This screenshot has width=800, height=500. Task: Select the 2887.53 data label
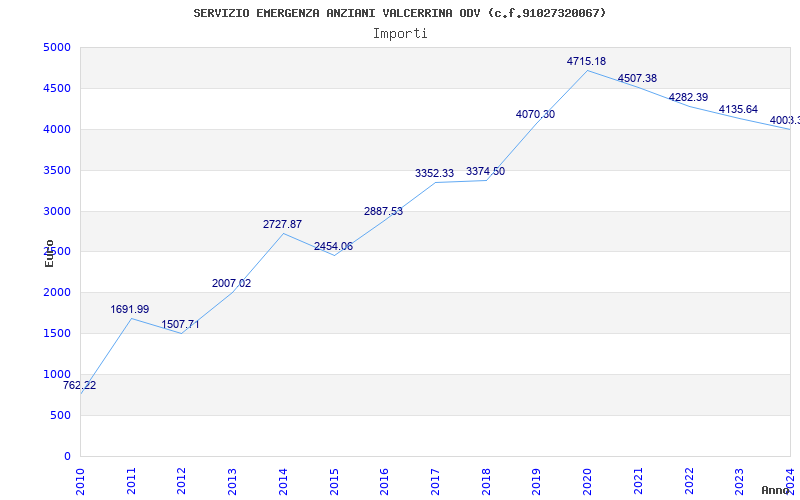pyautogui.click(x=383, y=211)
